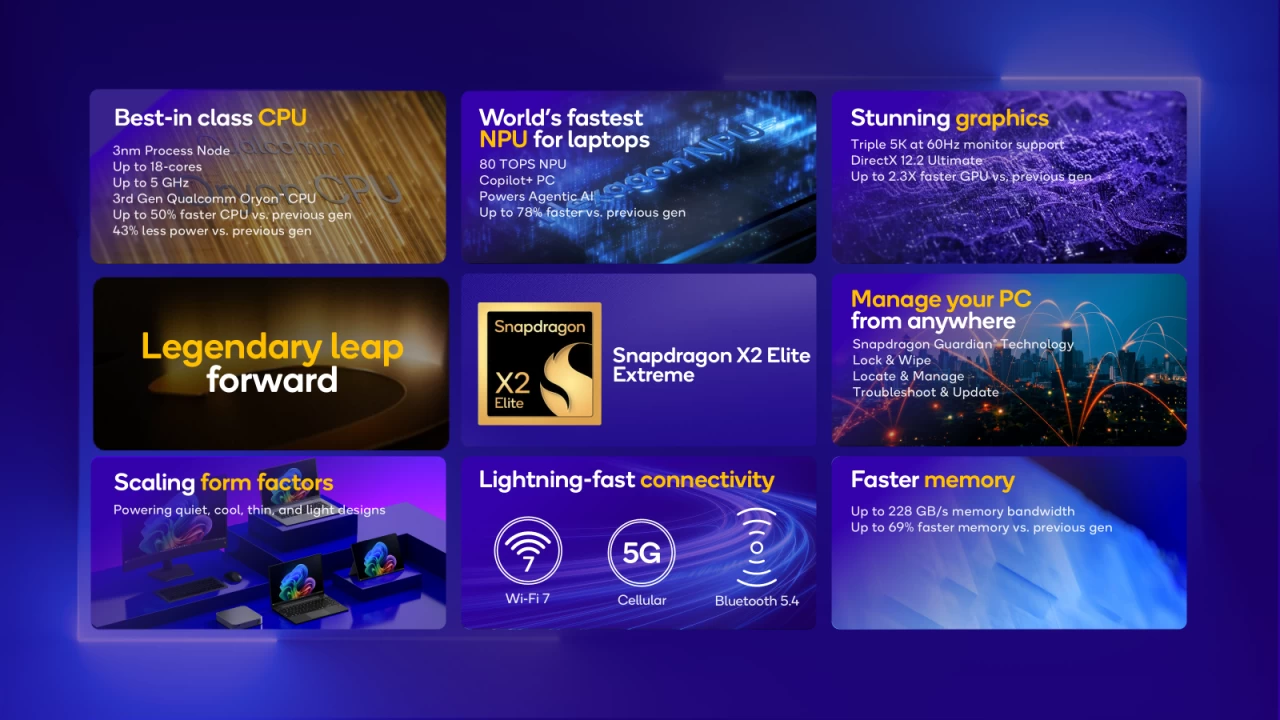The height and width of the screenshot is (720, 1280).
Task: Click 'Manage your PC from anywhere' heading
Action: (x=941, y=310)
